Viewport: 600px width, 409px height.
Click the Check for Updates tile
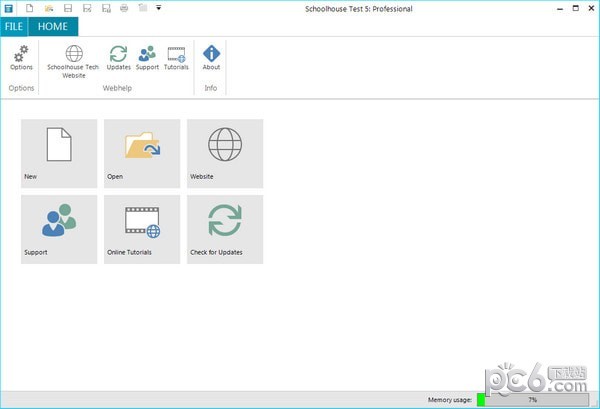tap(225, 229)
